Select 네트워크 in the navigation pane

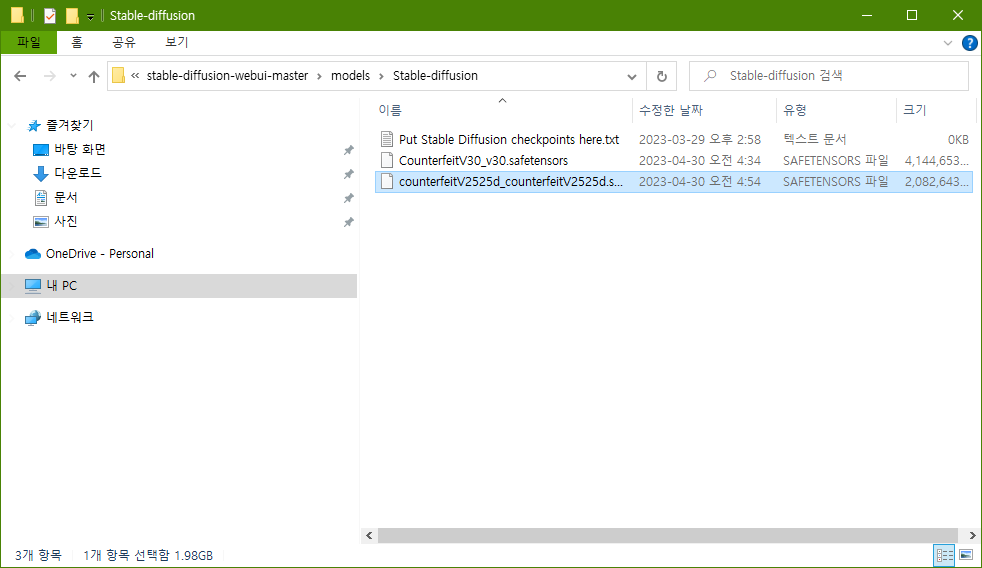(70, 318)
